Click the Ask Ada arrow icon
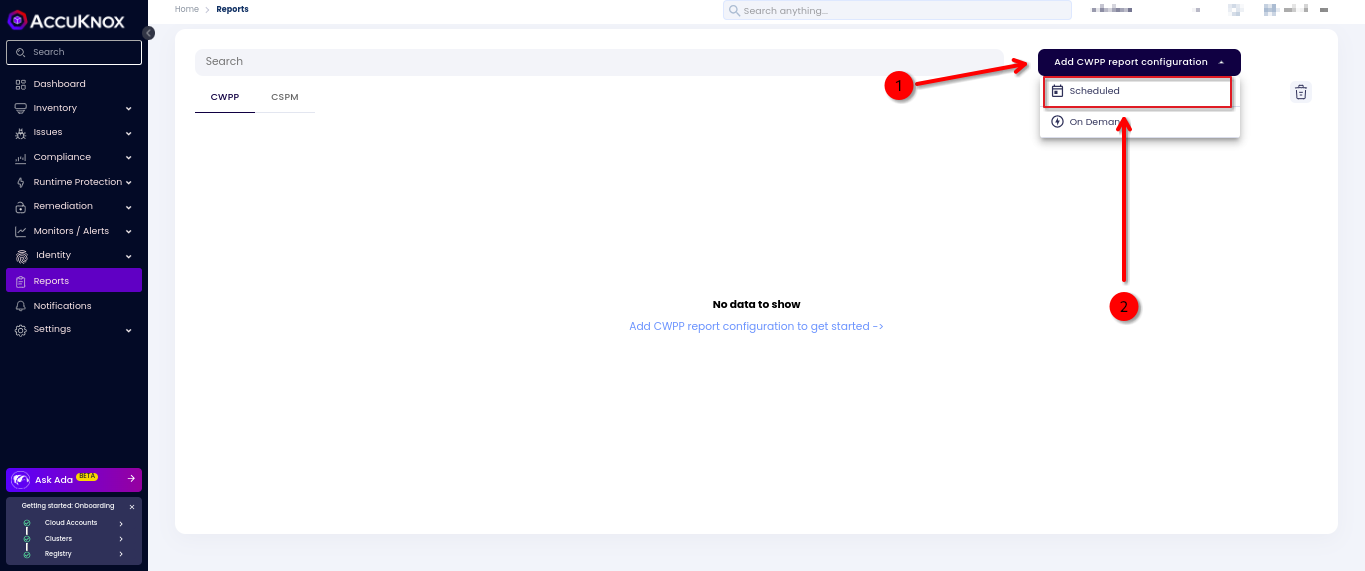This screenshot has width=1365, height=571. coord(131,479)
